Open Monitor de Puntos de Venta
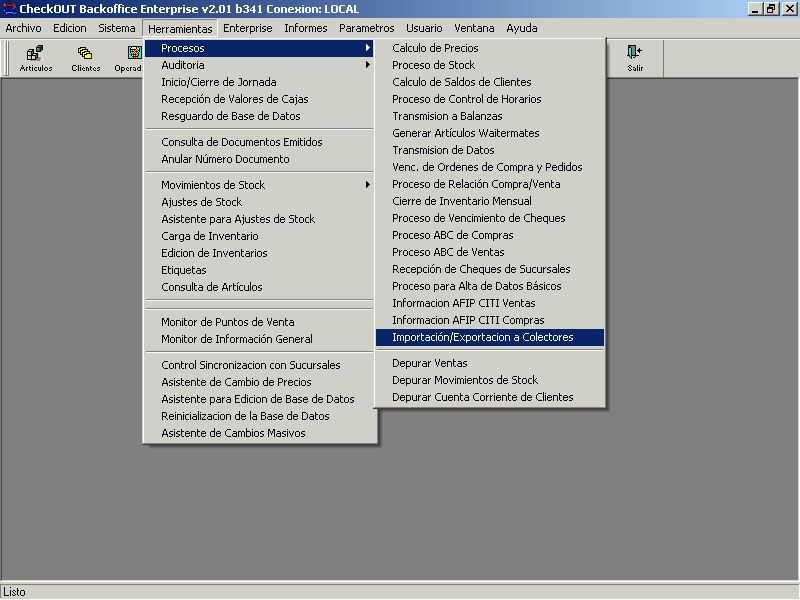The image size is (800, 600). [260, 322]
